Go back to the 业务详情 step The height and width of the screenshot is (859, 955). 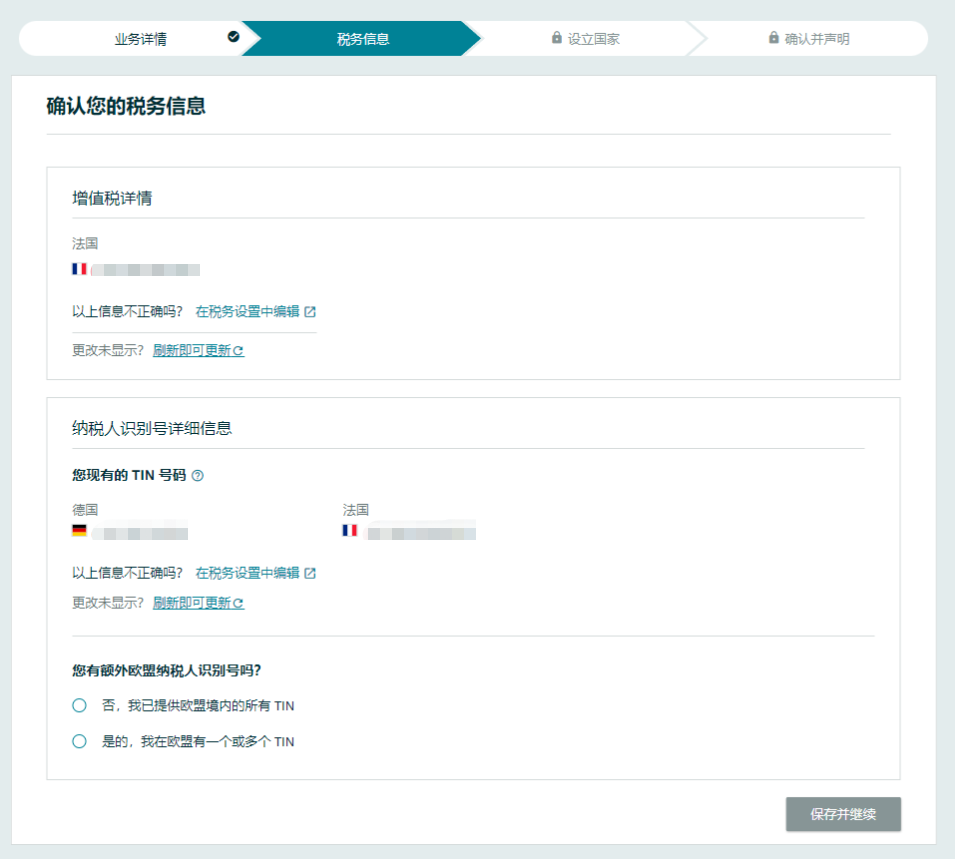point(140,39)
